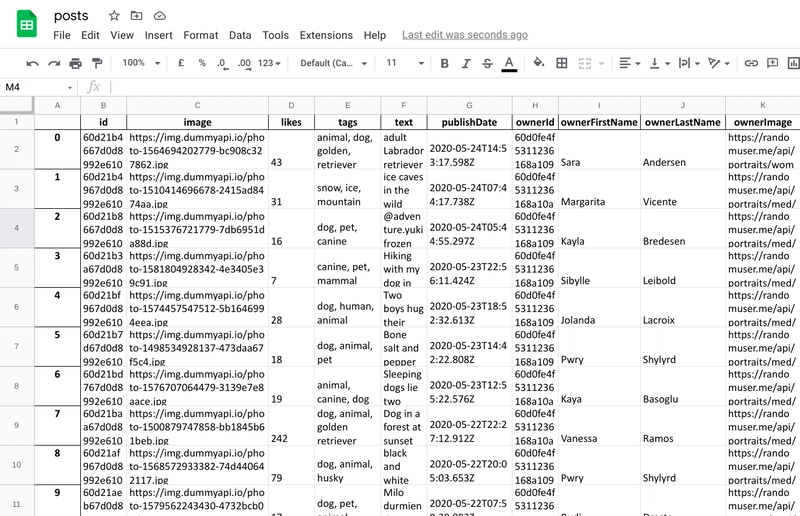Open the Help menu
The image size is (800, 516).
click(x=374, y=35)
